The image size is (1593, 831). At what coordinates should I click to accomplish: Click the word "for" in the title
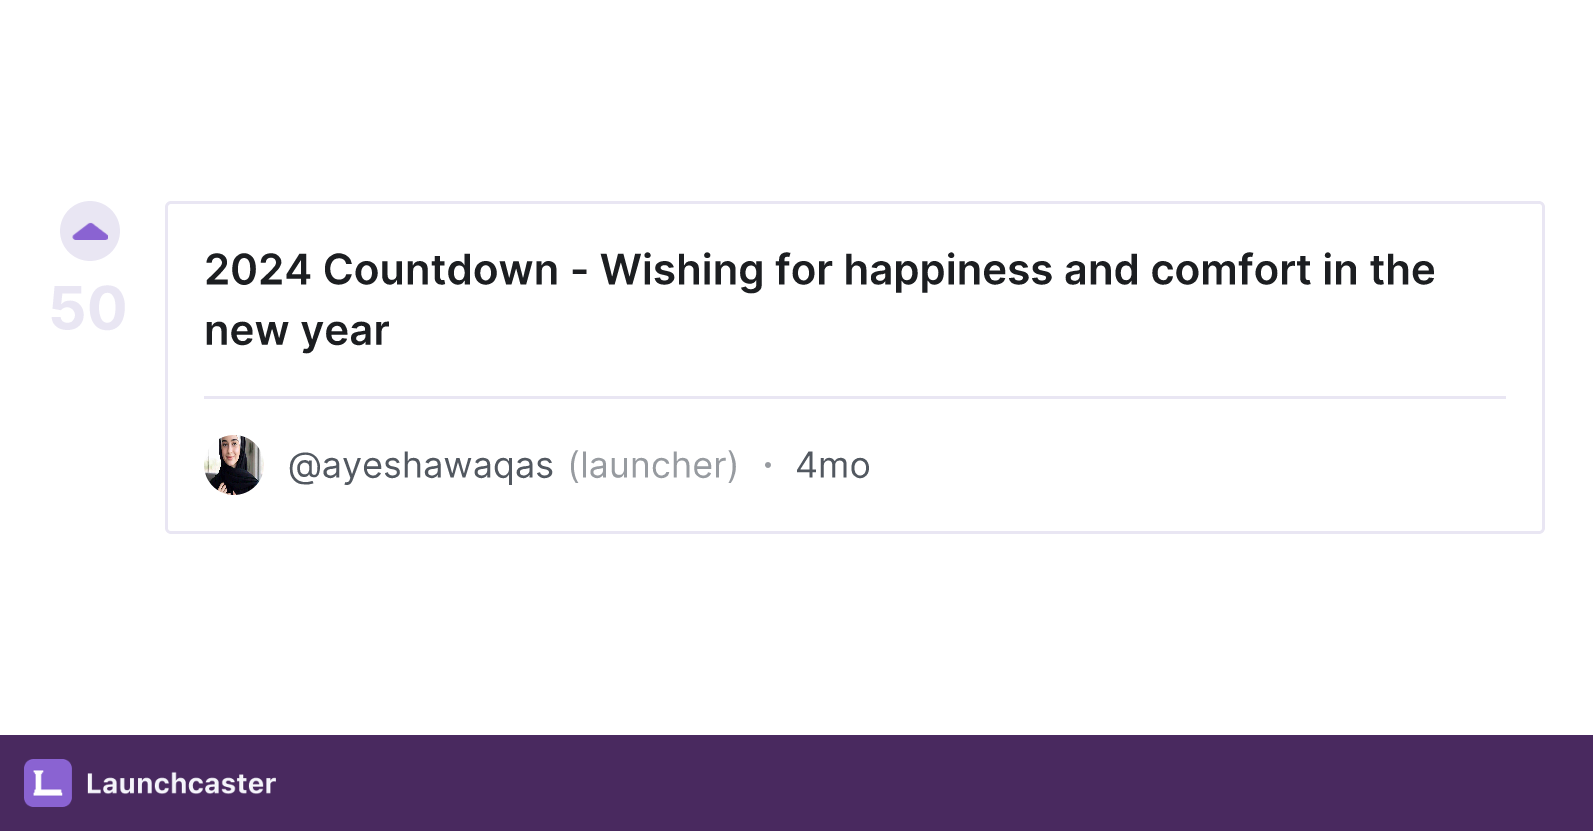804,270
